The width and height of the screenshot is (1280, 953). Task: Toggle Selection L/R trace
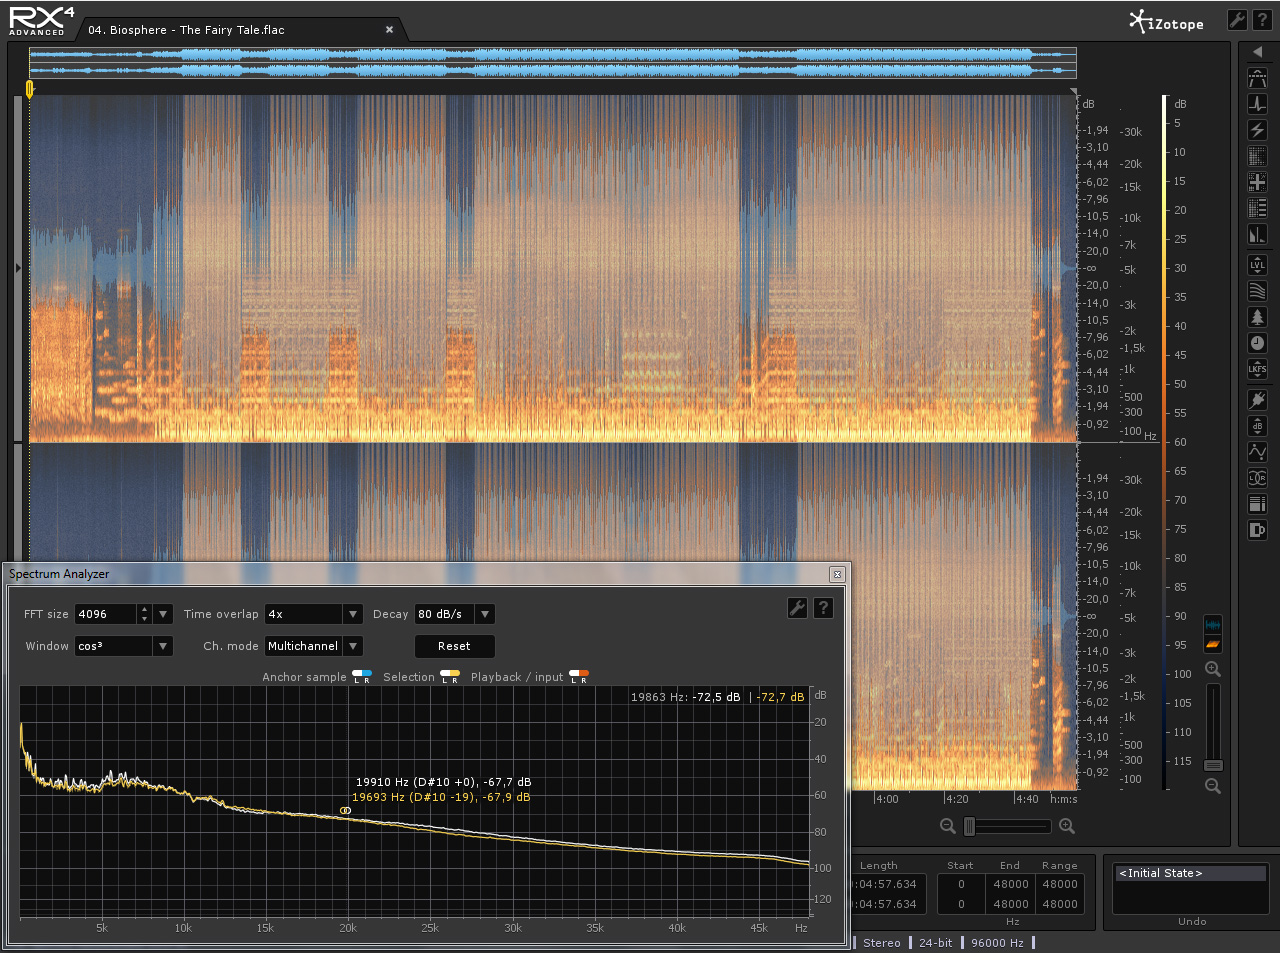point(450,676)
